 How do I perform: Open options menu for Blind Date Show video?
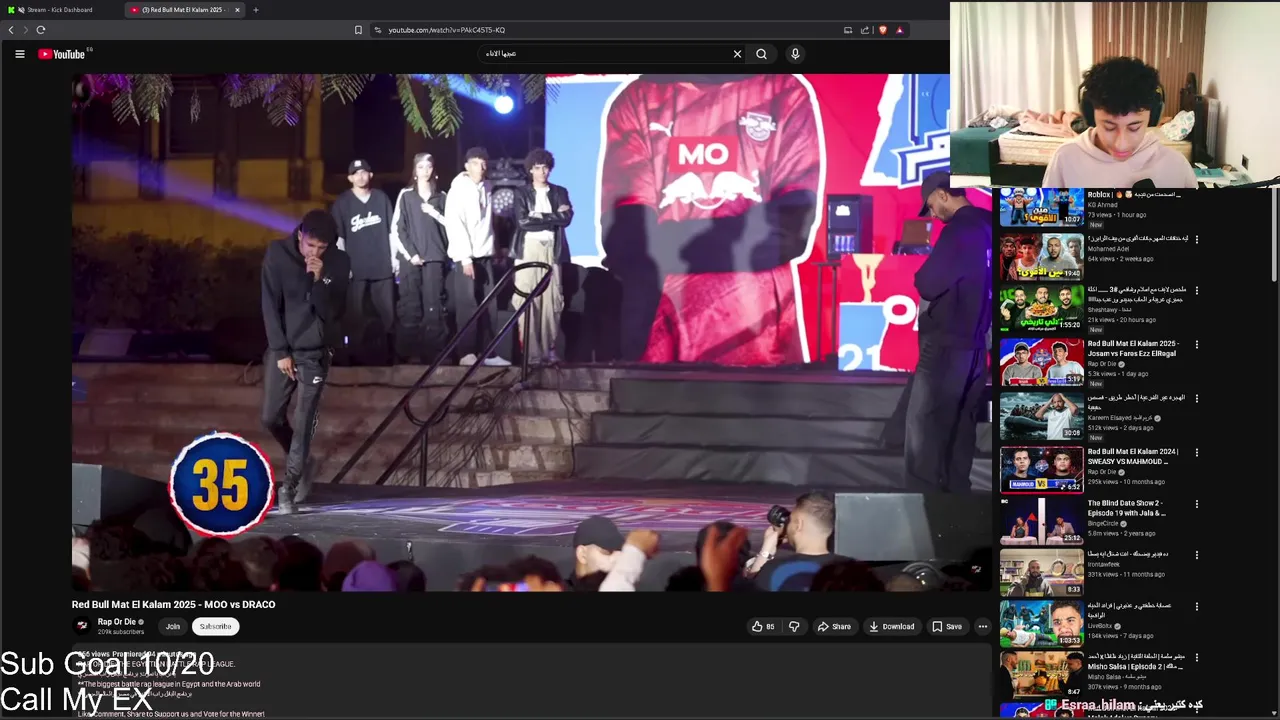coord(1196,504)
